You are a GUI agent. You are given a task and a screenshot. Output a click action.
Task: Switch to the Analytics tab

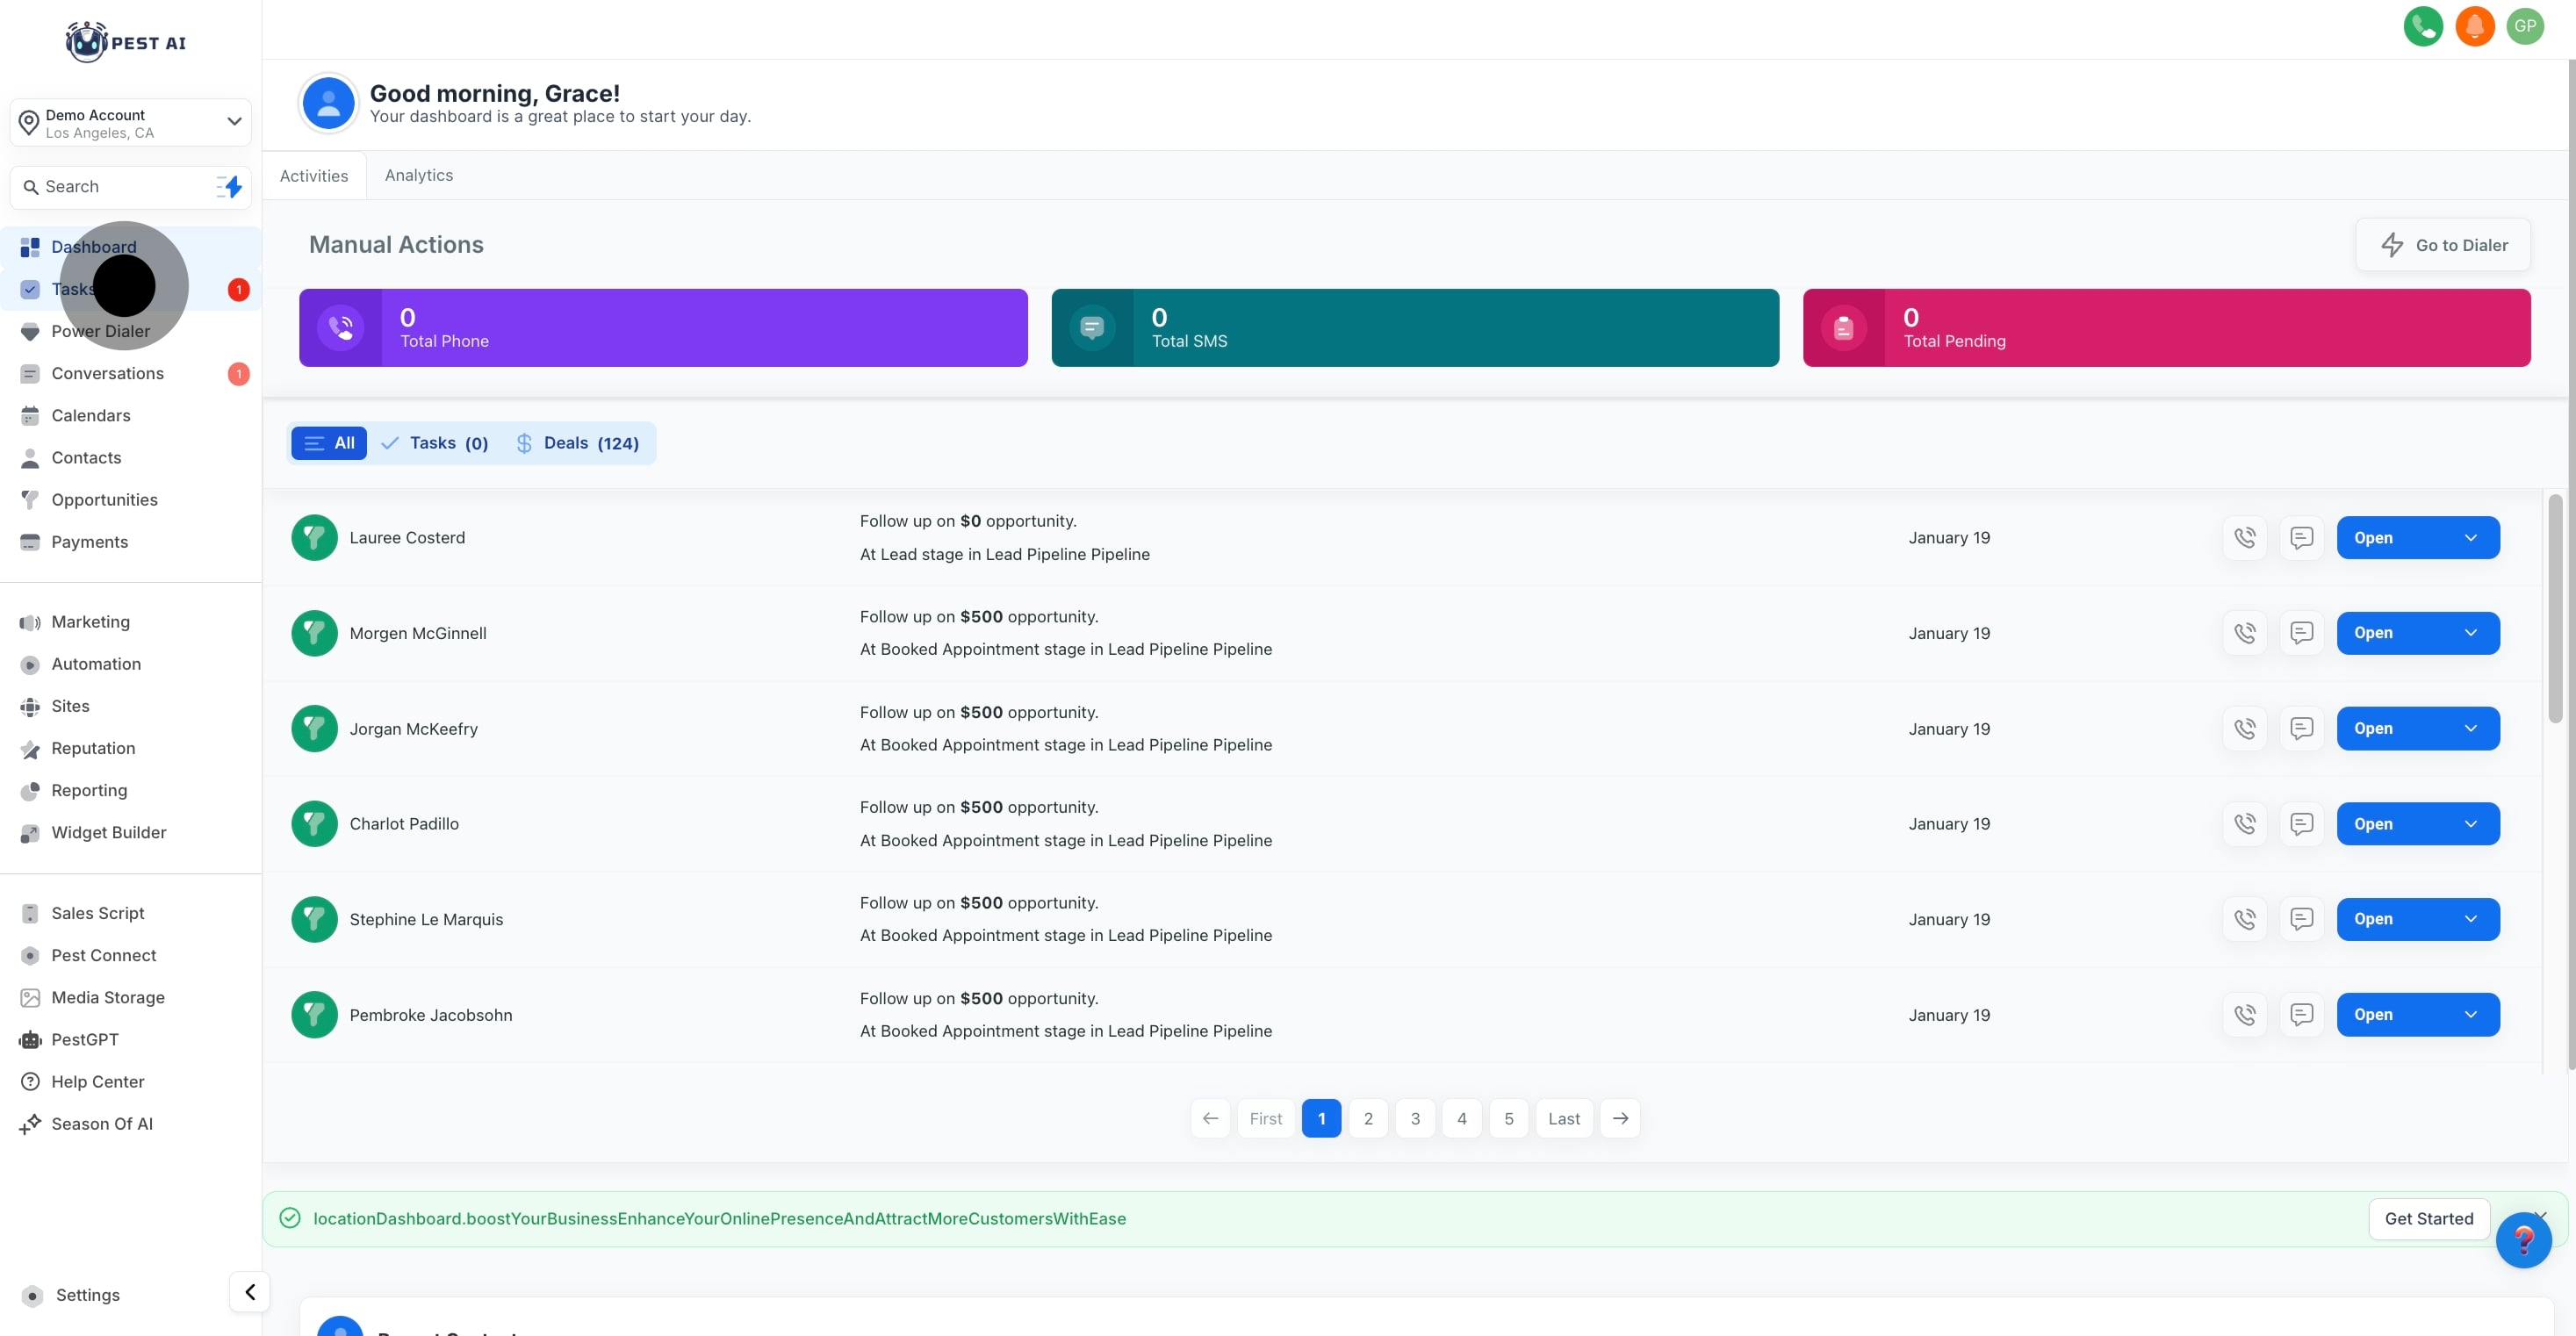[418, 175]
